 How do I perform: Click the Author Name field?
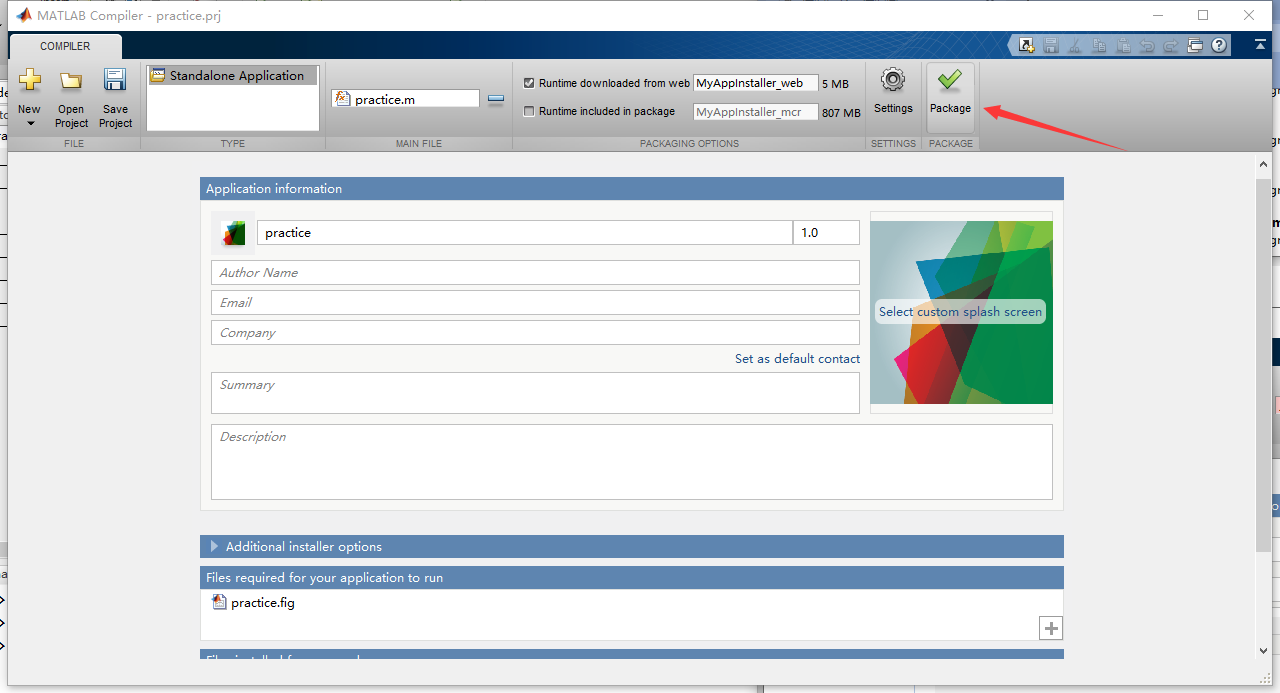click(x=535, y=273)
